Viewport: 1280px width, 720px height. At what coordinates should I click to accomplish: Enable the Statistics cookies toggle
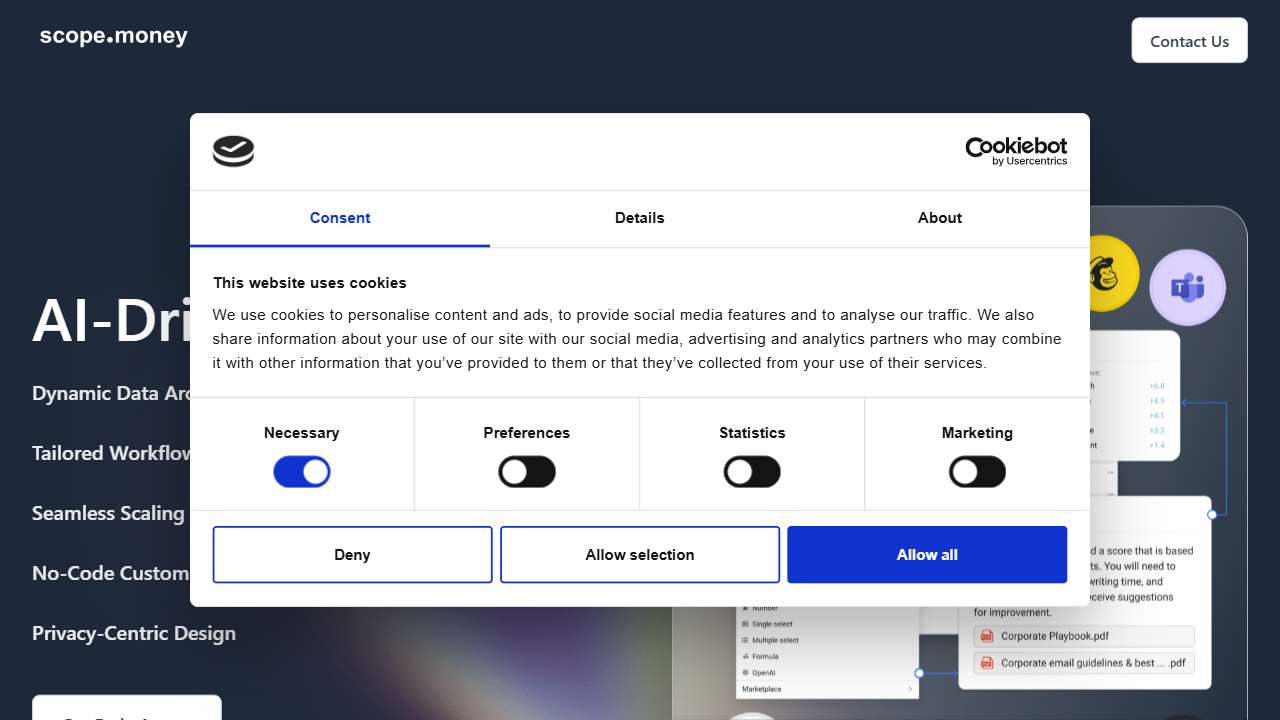tap(752, 472)
